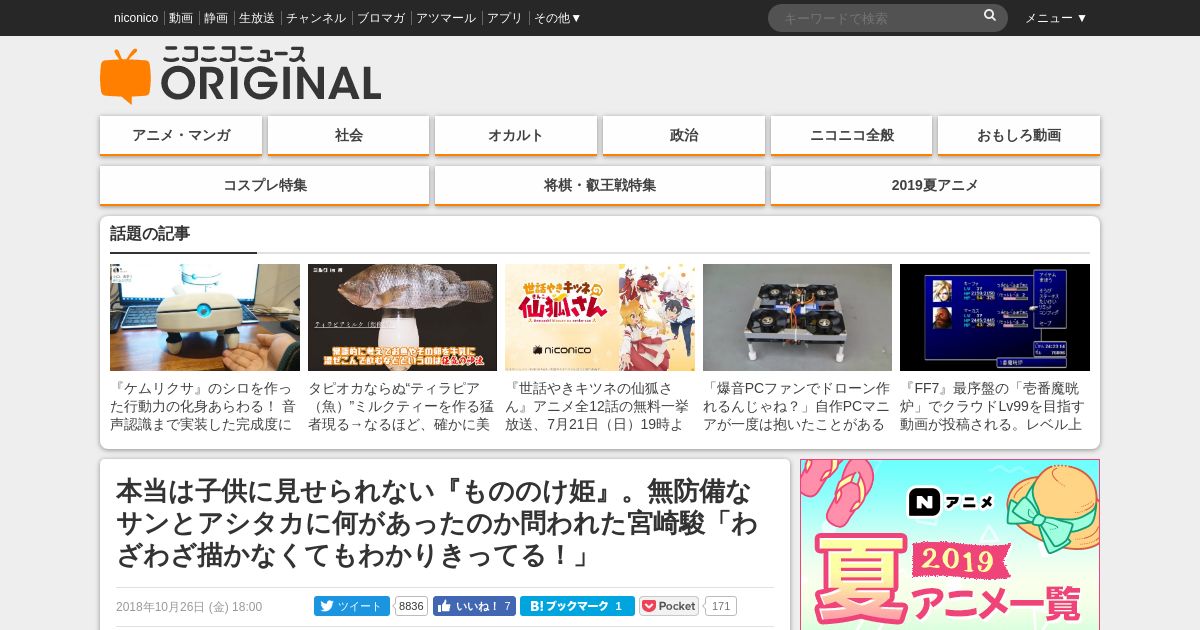Image resolution: width=1200 pixels, height=630 pixels.
Task: Select the アニメ・マンガ category tab
Action: point(181,135)
